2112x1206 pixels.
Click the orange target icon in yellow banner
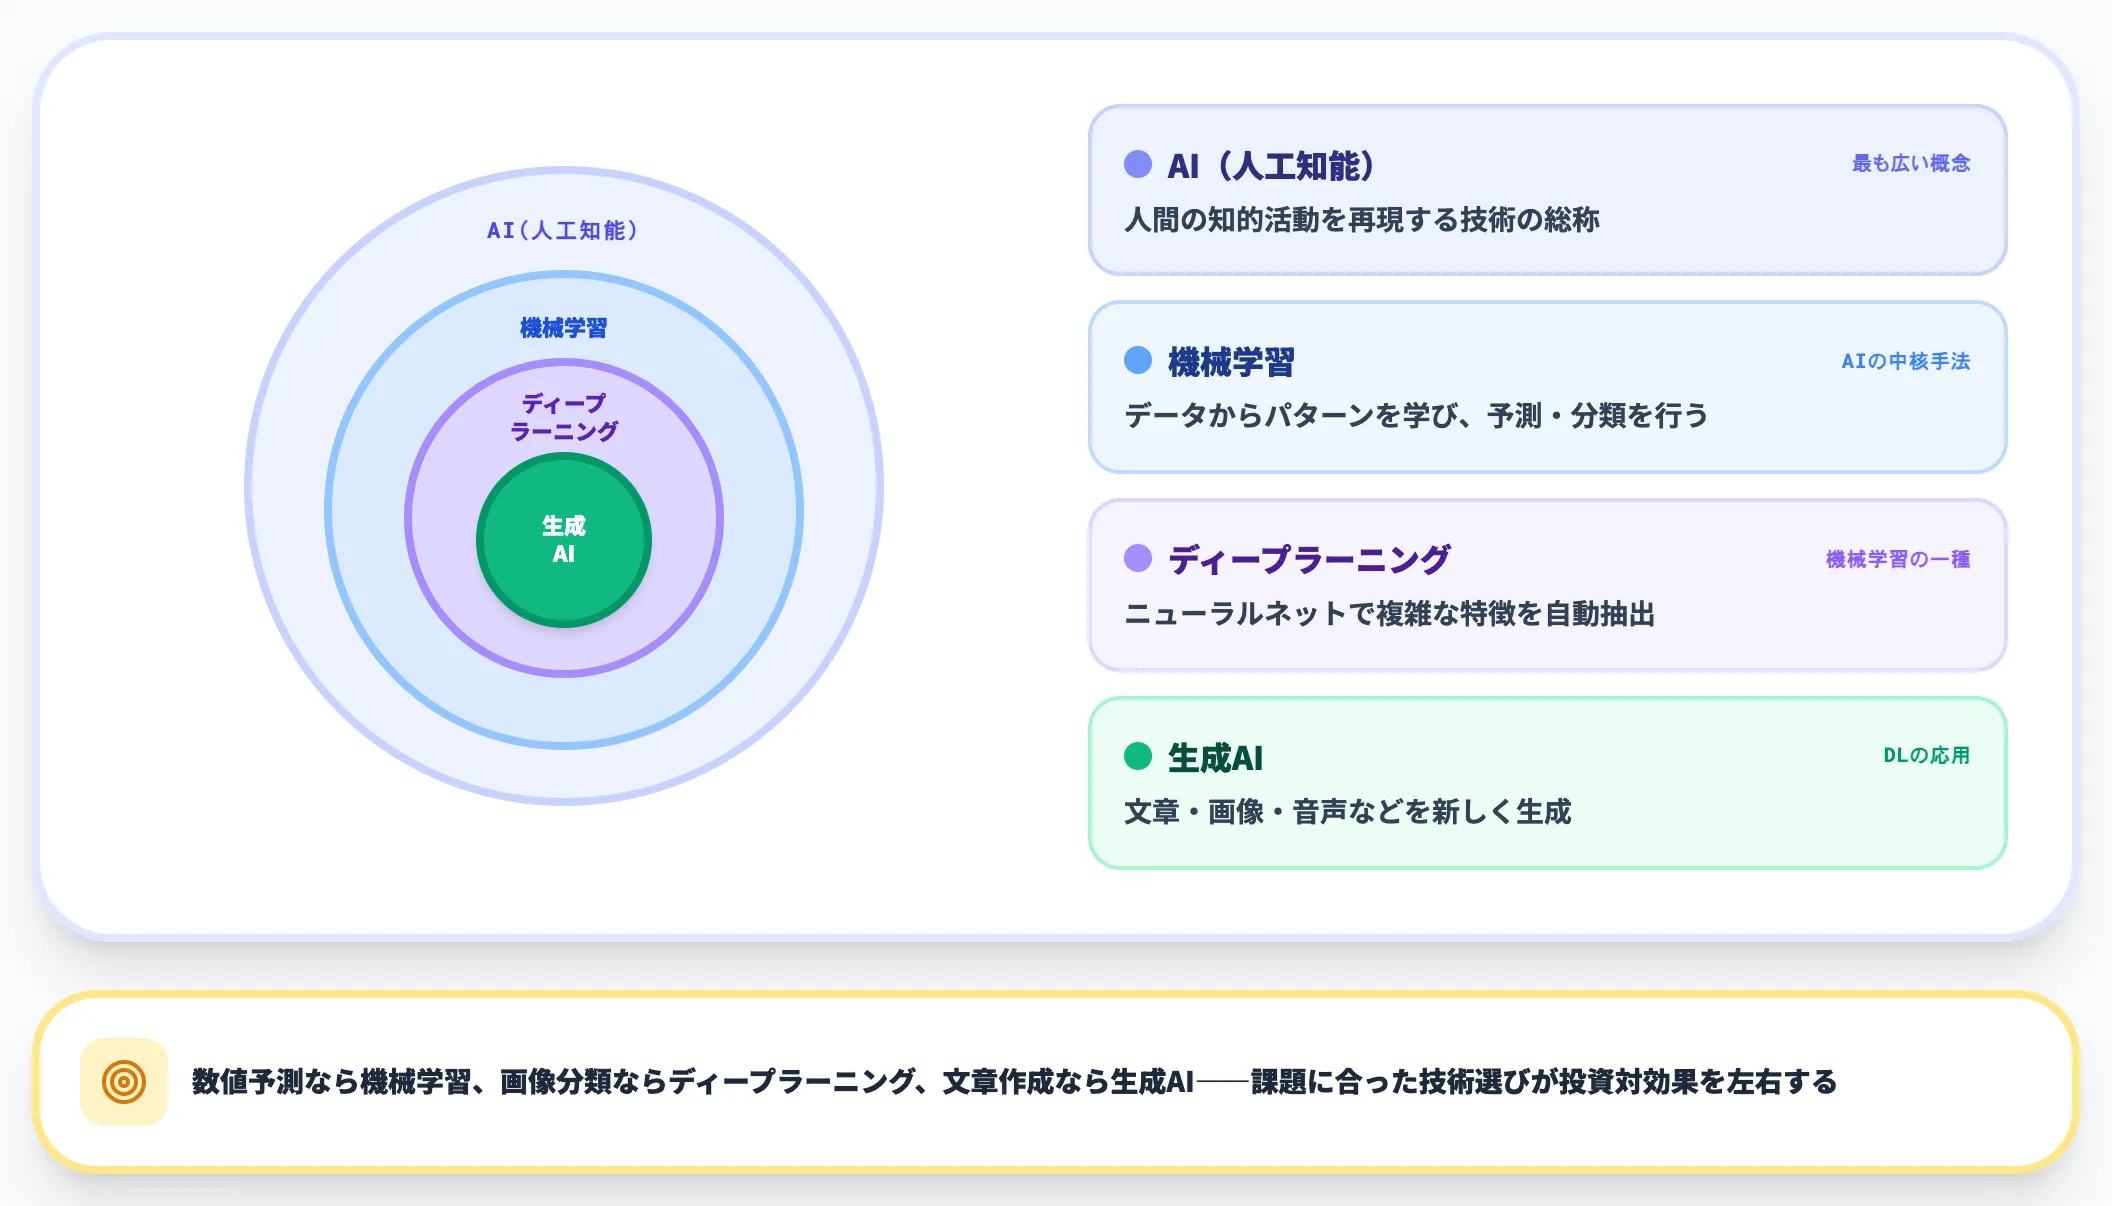124,1081
